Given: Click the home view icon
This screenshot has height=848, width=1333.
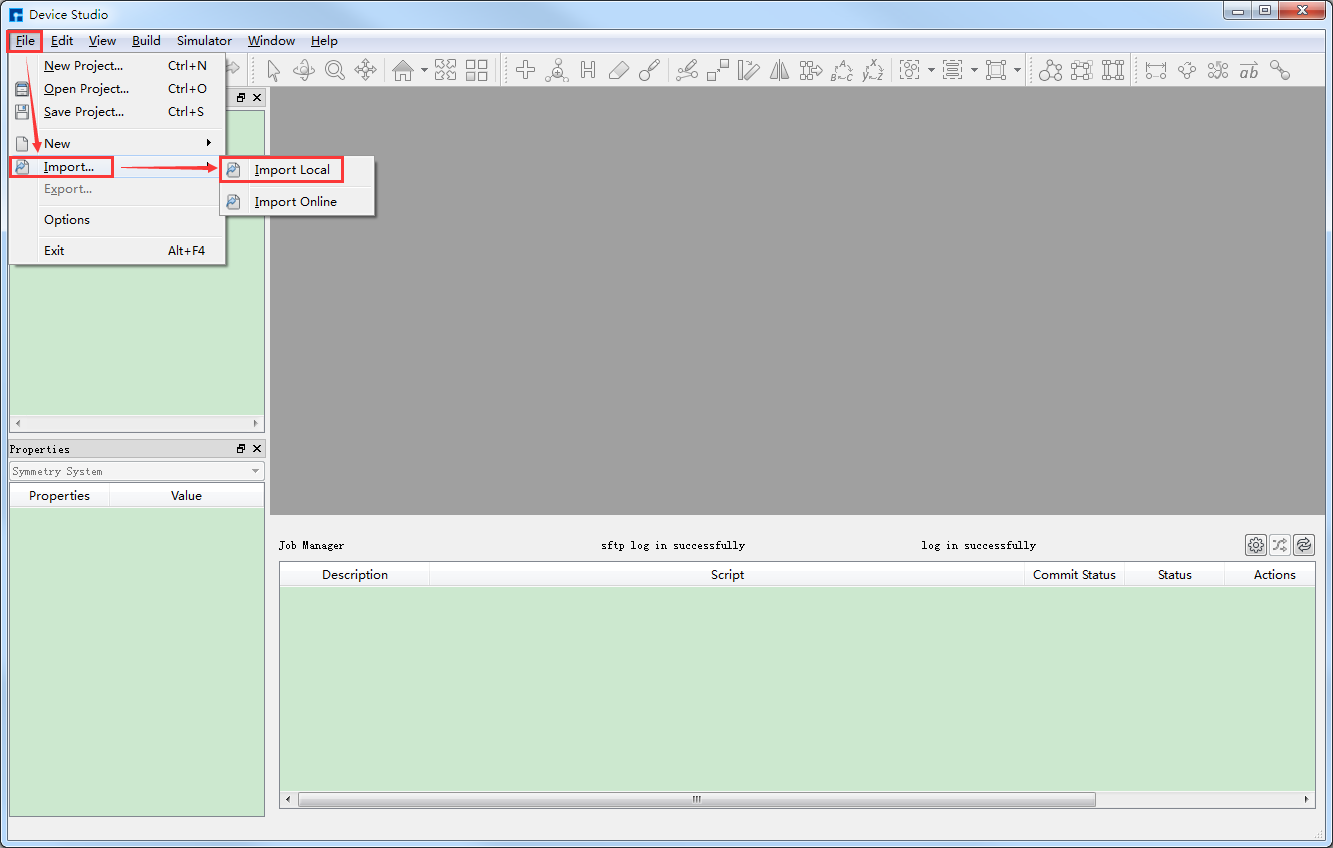Looking at the screenshot, I should pos(402,70).
